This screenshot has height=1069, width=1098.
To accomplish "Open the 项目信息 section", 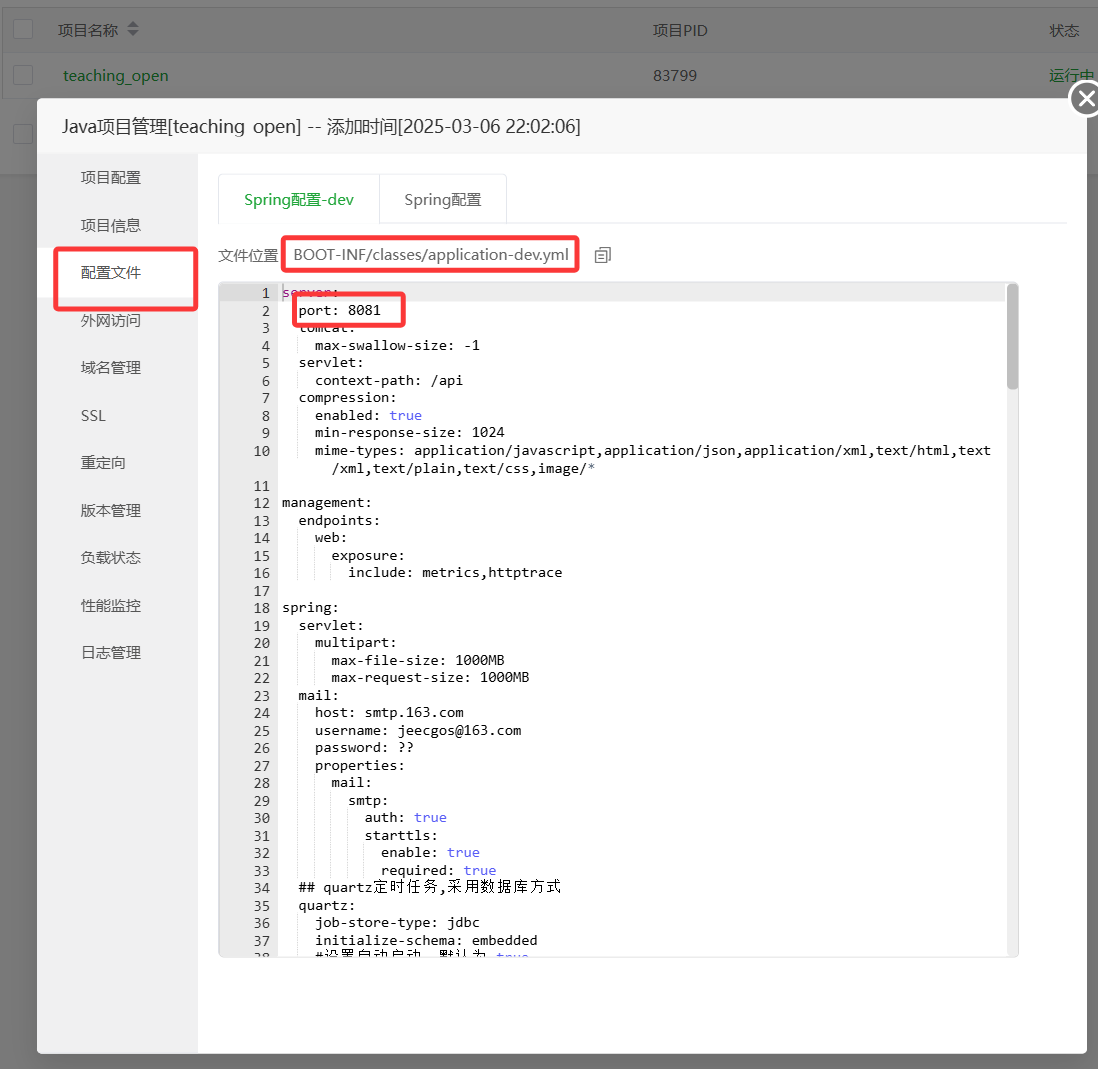I will click(111, 225).
